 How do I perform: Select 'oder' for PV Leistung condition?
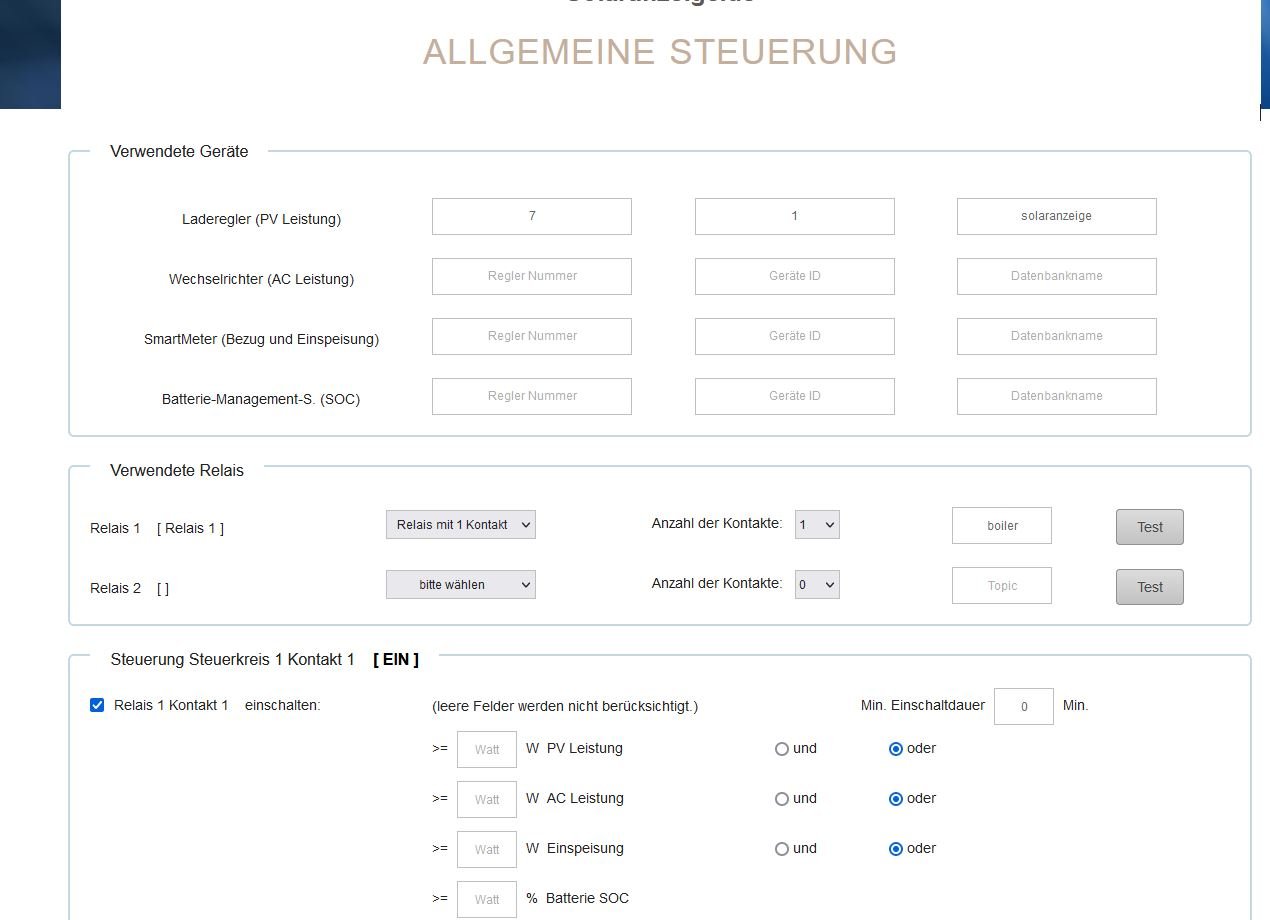coord(896,749)
